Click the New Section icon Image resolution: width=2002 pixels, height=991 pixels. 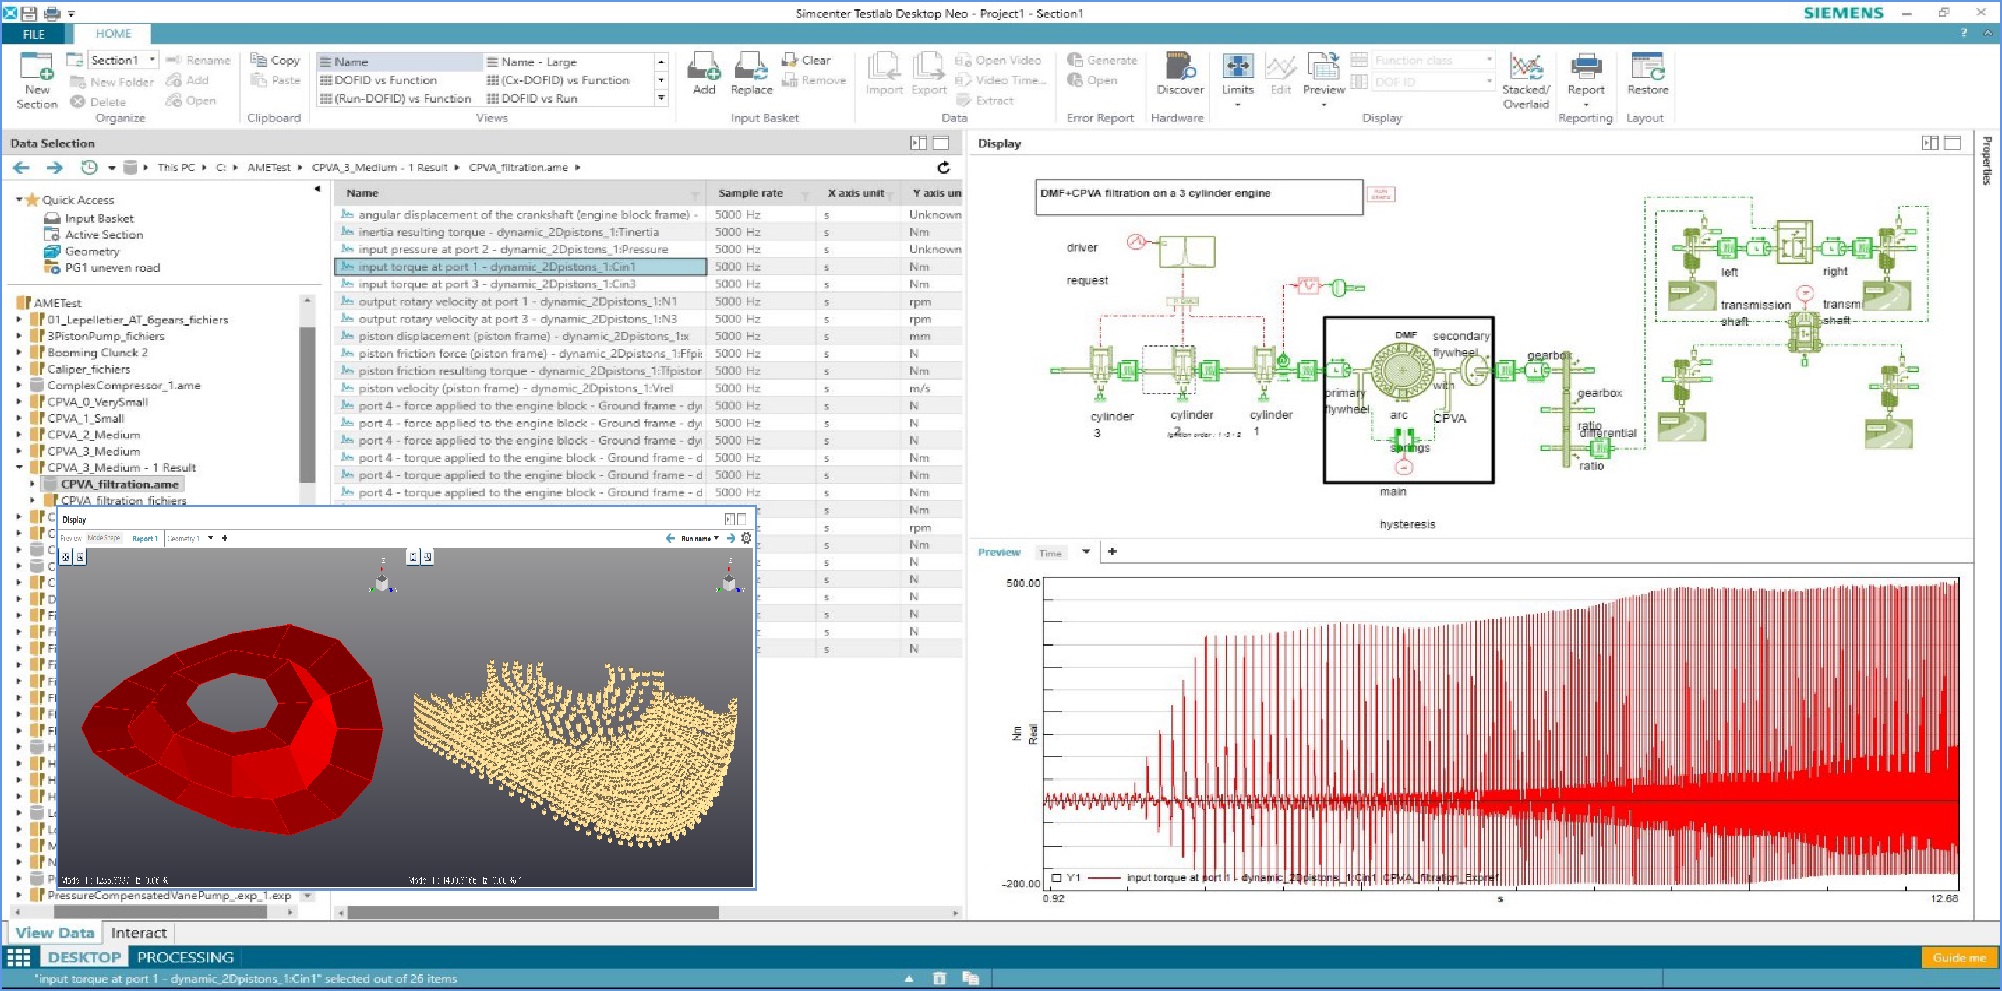36,70
